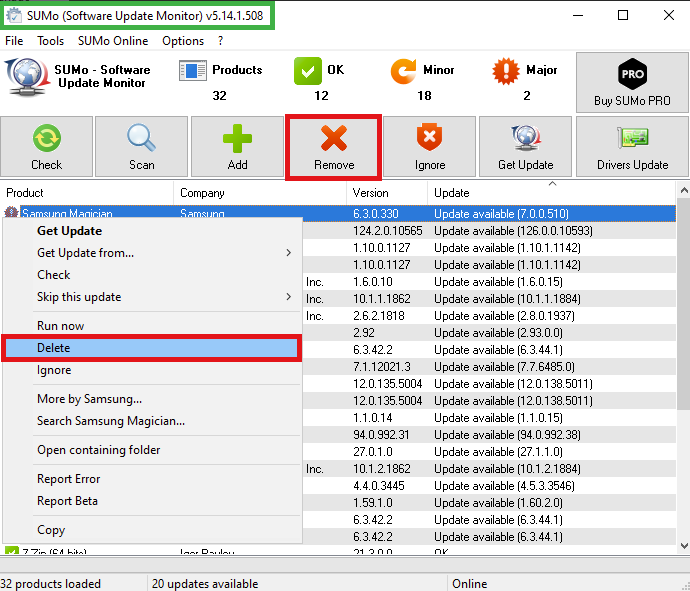The image size is (690, 591).
Task: Open Drivers Update tool
Action: 632,147
